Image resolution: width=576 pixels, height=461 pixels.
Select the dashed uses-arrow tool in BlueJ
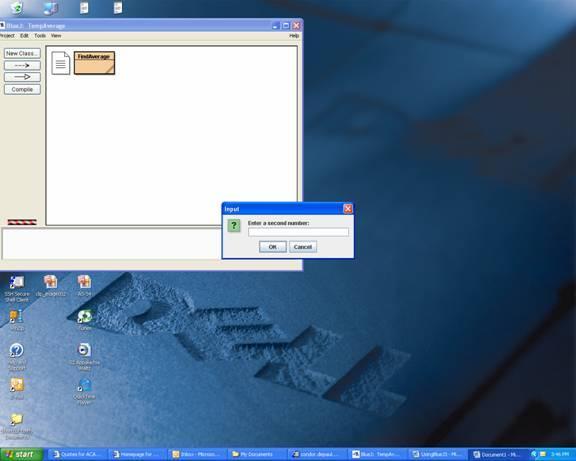[x=22, y=65]
